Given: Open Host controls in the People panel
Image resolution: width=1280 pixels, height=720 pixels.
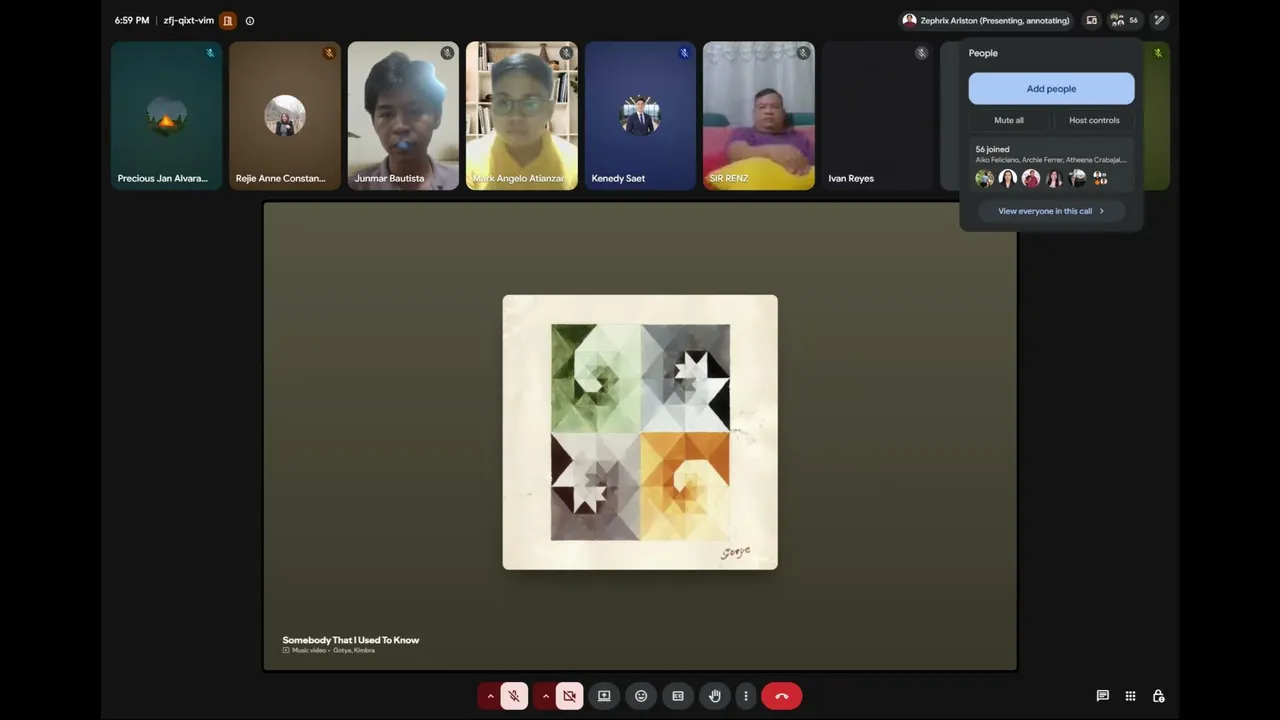Looking at the screenshot, I should coord(1094,120).
